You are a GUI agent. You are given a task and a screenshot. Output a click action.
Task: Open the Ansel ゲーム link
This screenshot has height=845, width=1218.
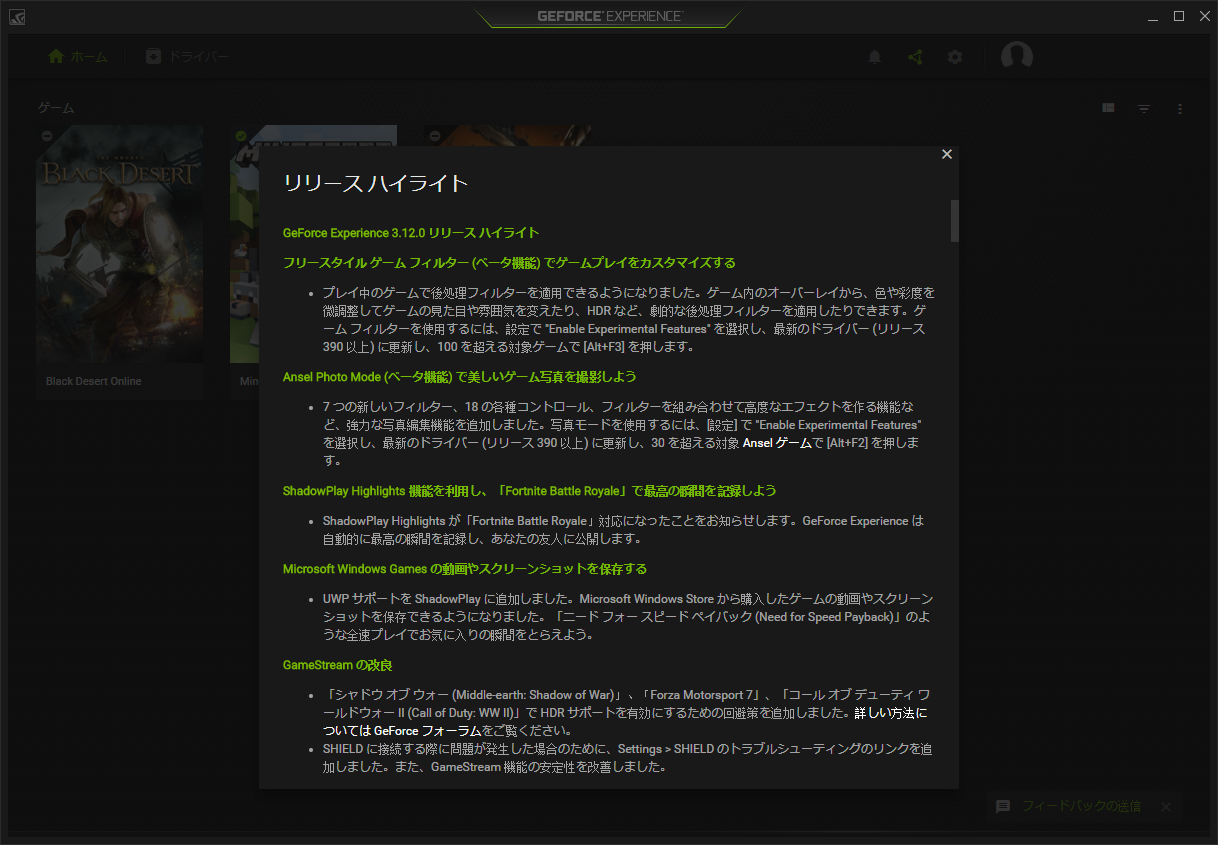click(x=776, y=443)
